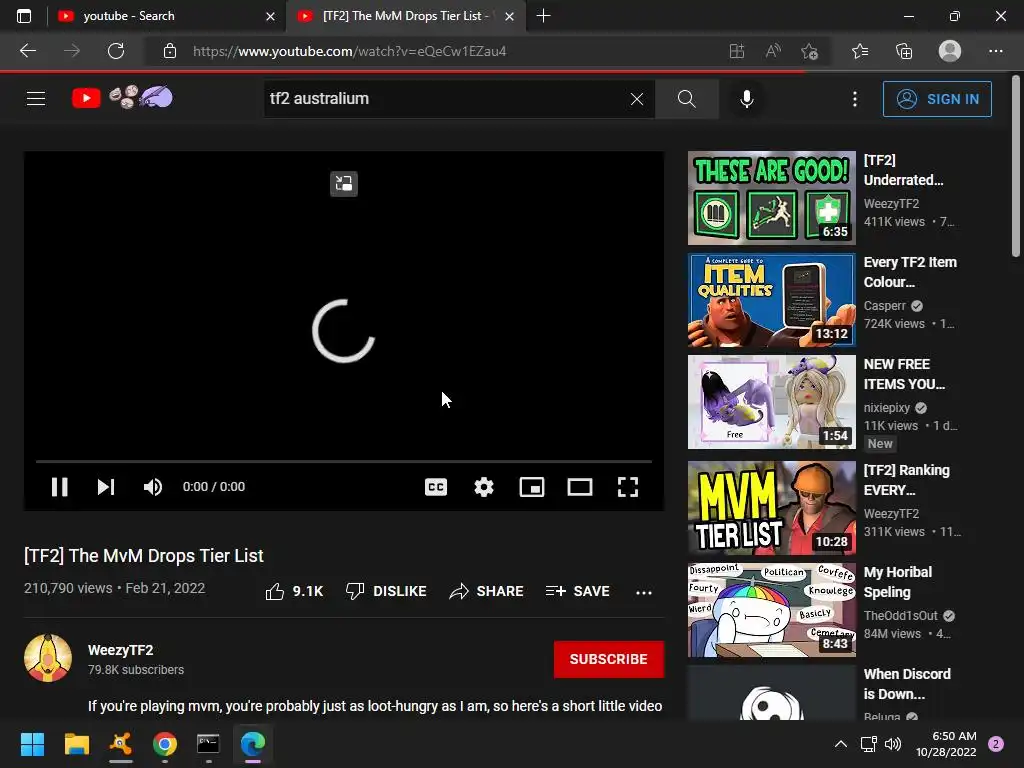This screenshot has width=1024, height=768.
Task: Like the video with 9.1K thumbs up
Action: [294, 591]
